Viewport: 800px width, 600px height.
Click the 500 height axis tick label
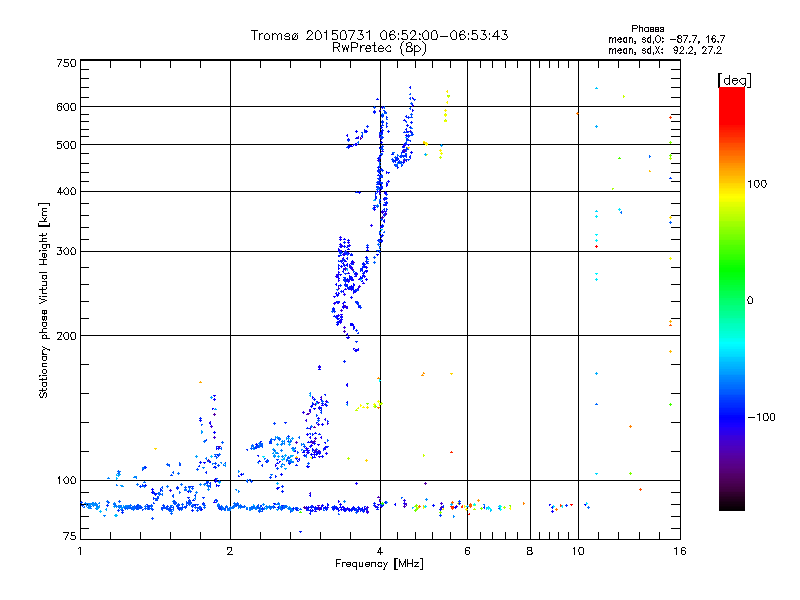pyautogui.click(x=66, y=145)
